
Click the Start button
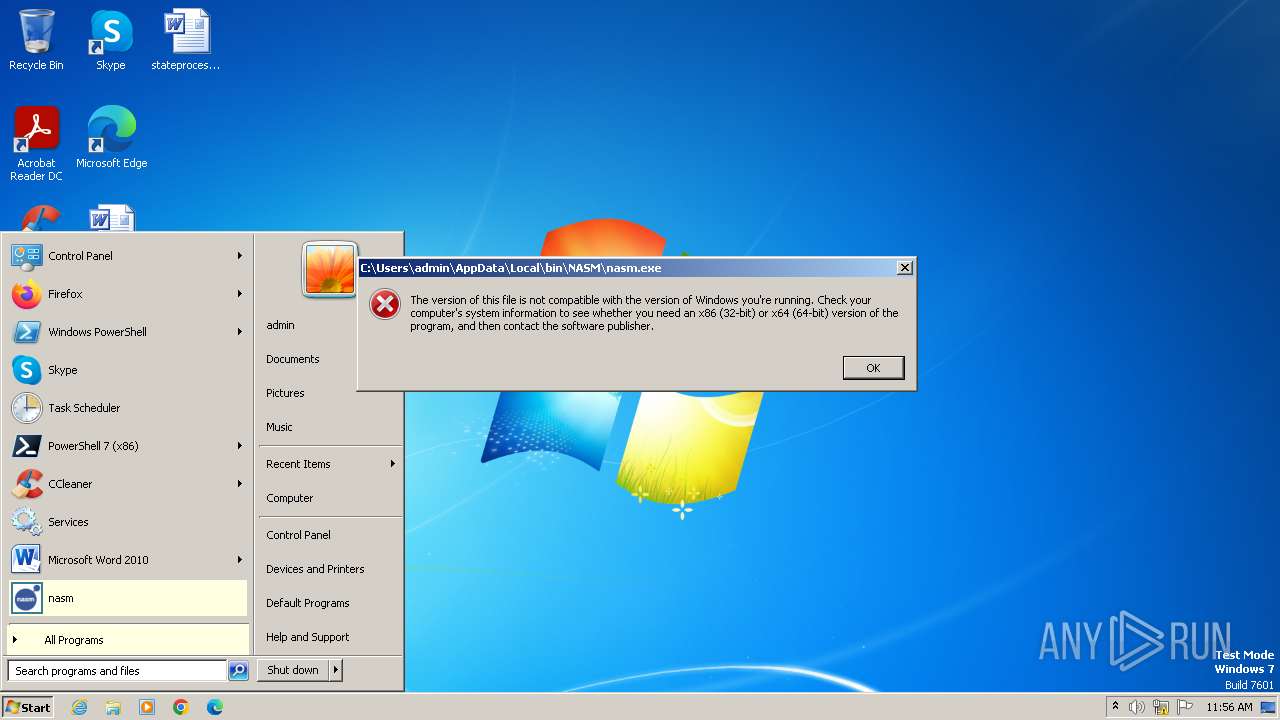28,707
